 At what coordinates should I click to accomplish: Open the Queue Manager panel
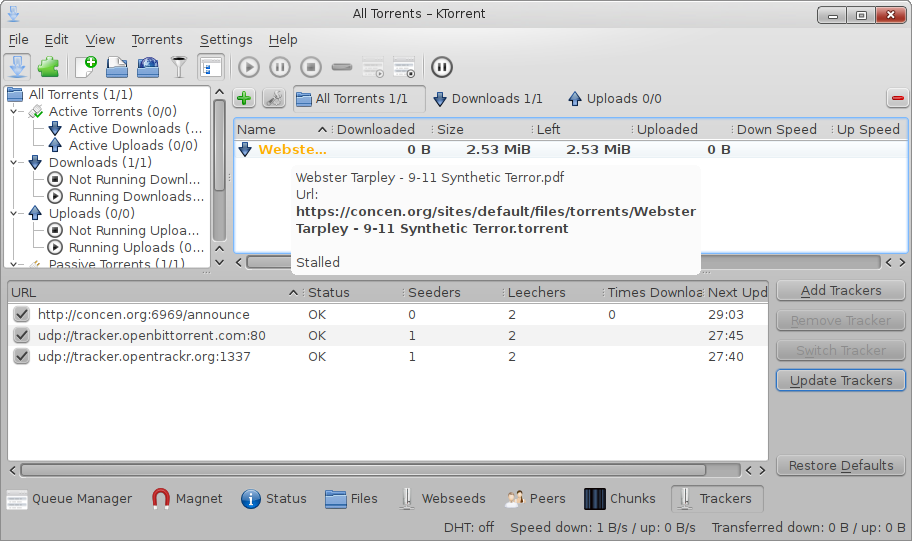[x=69, y=499]
